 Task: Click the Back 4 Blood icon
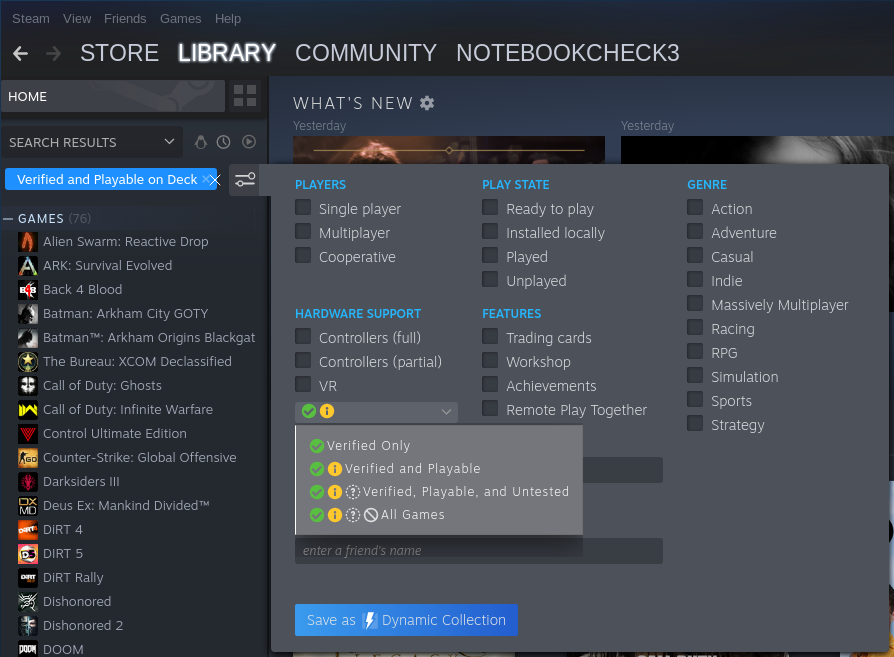[28, 290]
